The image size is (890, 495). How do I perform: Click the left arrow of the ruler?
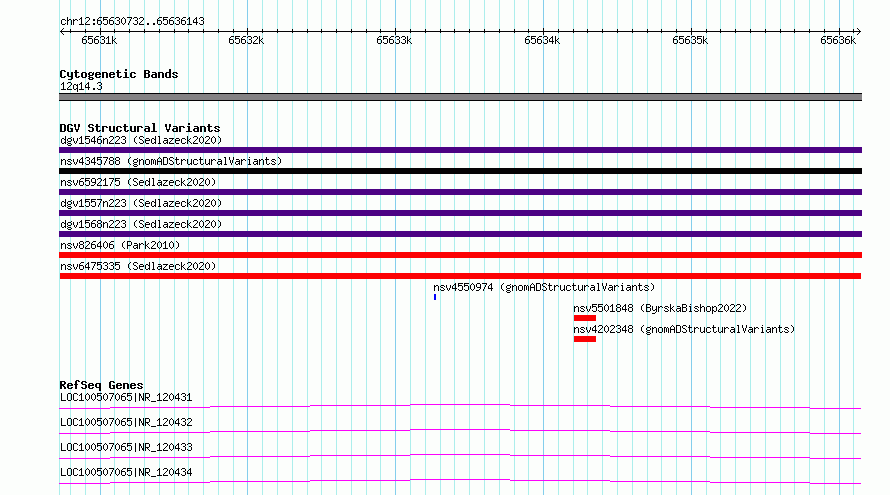click(62, 31)
